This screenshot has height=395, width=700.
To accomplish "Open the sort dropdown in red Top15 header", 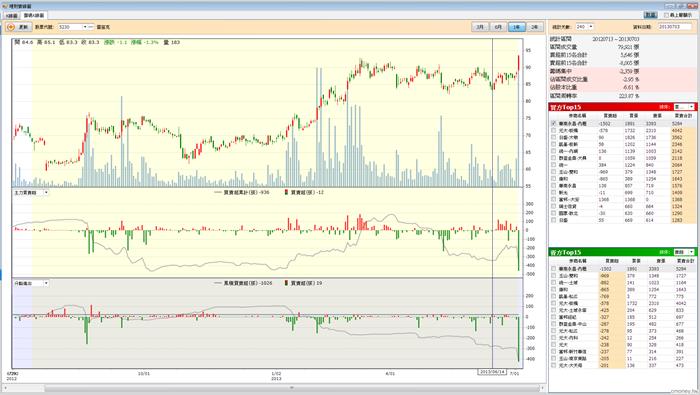I will point(692,107).
